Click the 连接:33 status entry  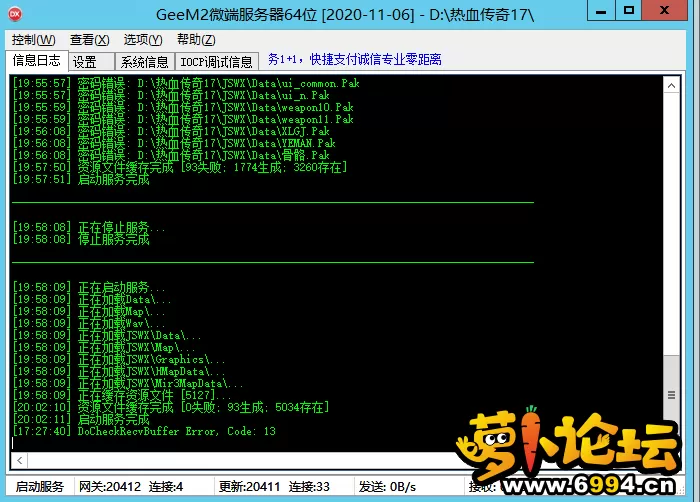(309, 487)
